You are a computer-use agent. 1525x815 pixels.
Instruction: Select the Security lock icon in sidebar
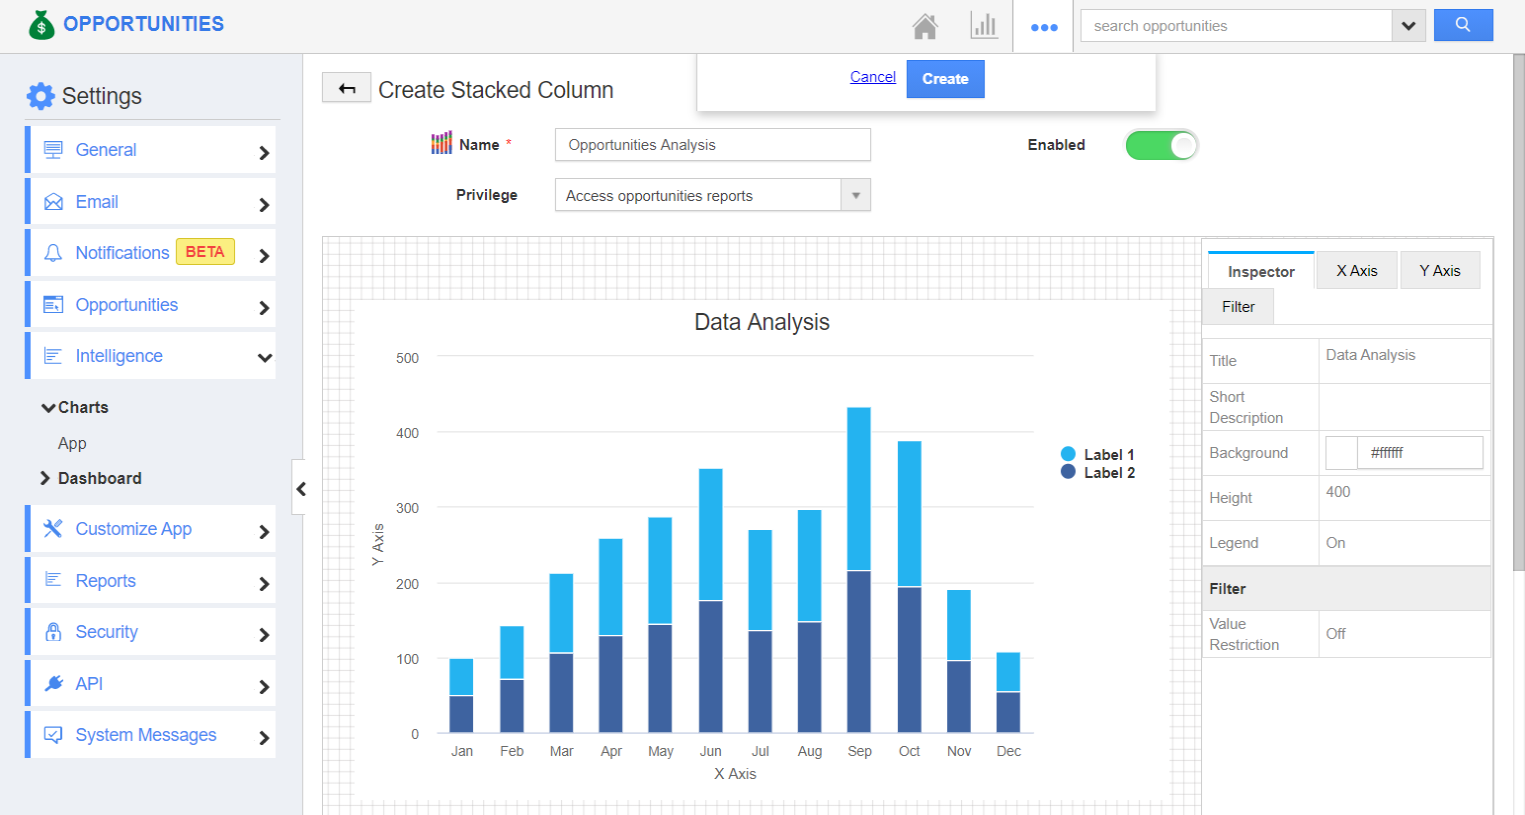pos(52,632)
